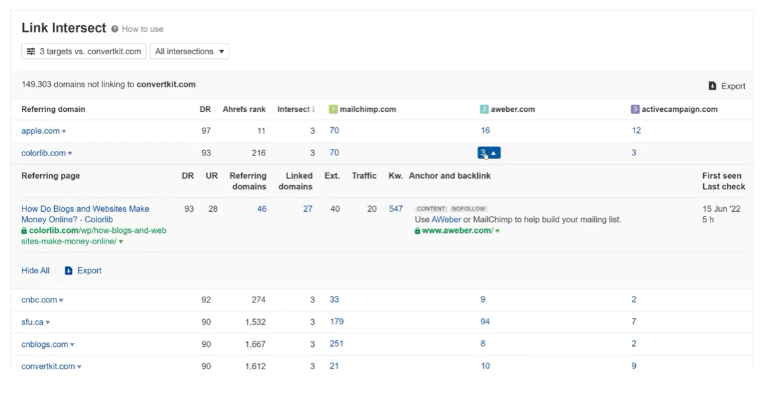Sort by the Ahrefs rank column header
769x393 pixels.
pos(244,109)
